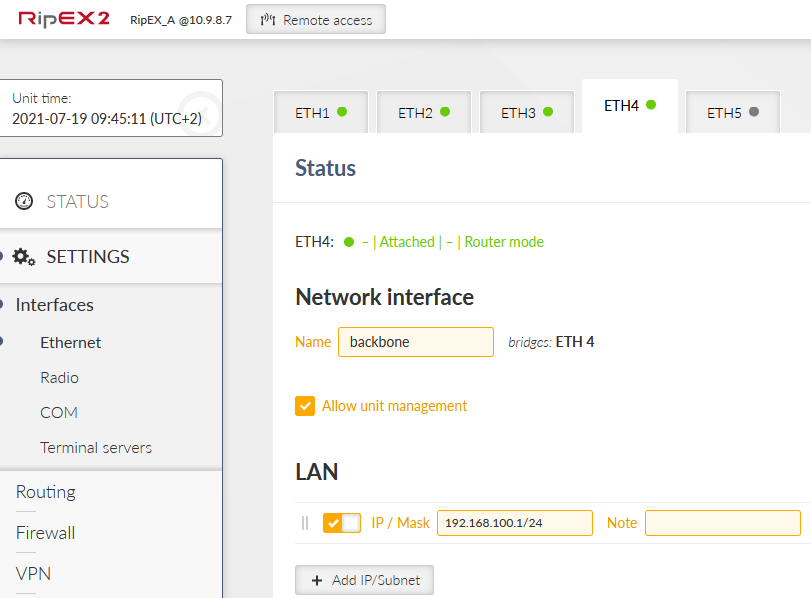
Task: Switch to the ETH3 tab
Action: point(526,113)
